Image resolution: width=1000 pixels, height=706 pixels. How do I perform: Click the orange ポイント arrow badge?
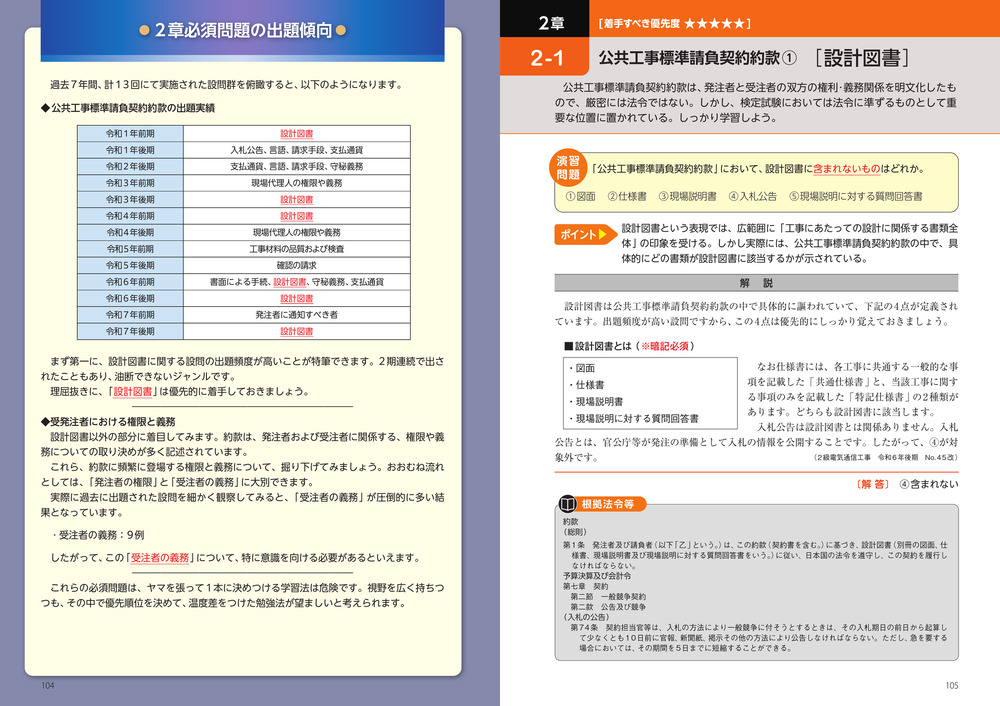(582, 236)
